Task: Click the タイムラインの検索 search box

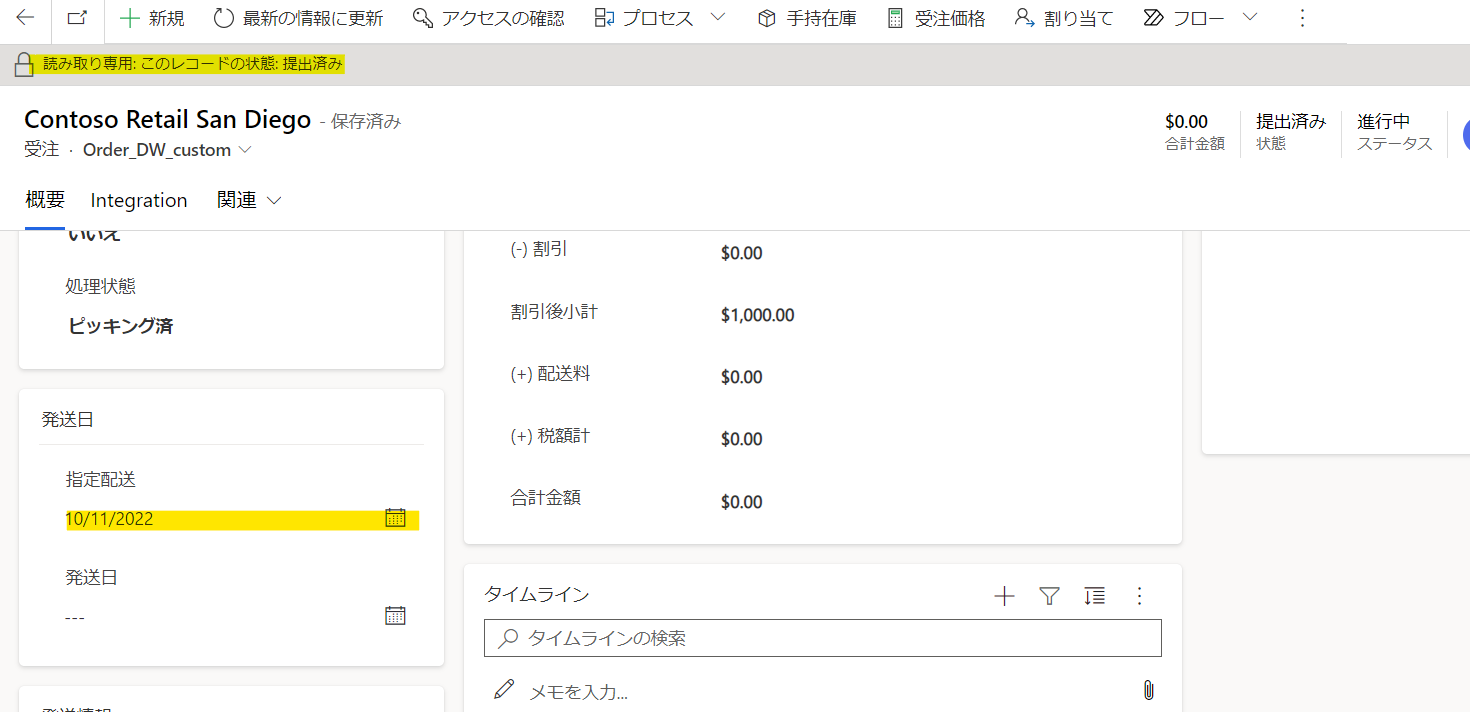Action: [823, 638]
